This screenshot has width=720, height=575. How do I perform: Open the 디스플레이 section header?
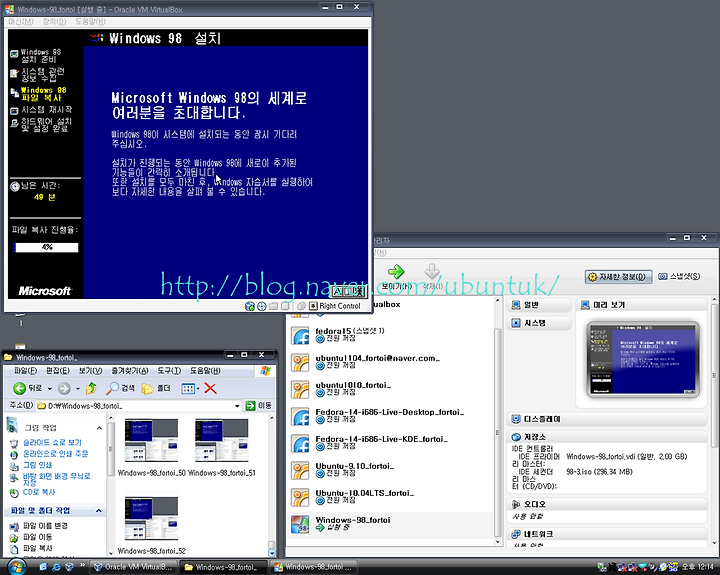pos(607,419)
